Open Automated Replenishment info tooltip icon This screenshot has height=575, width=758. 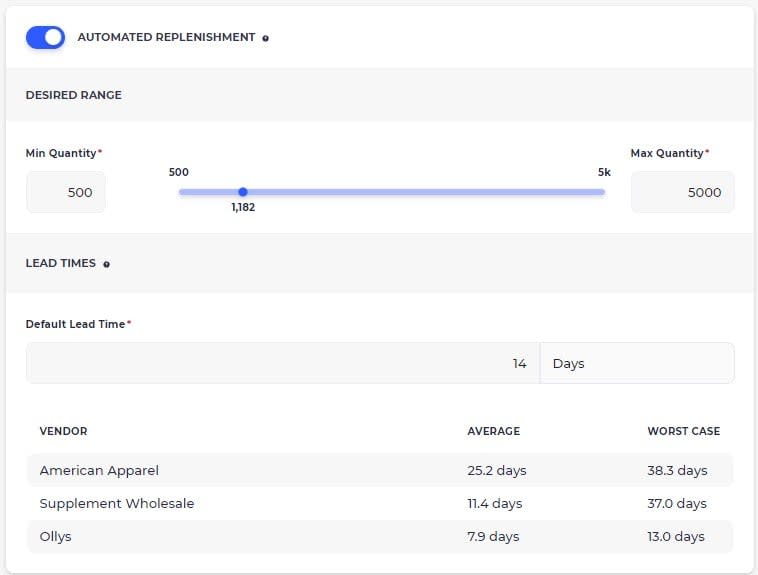265,38
